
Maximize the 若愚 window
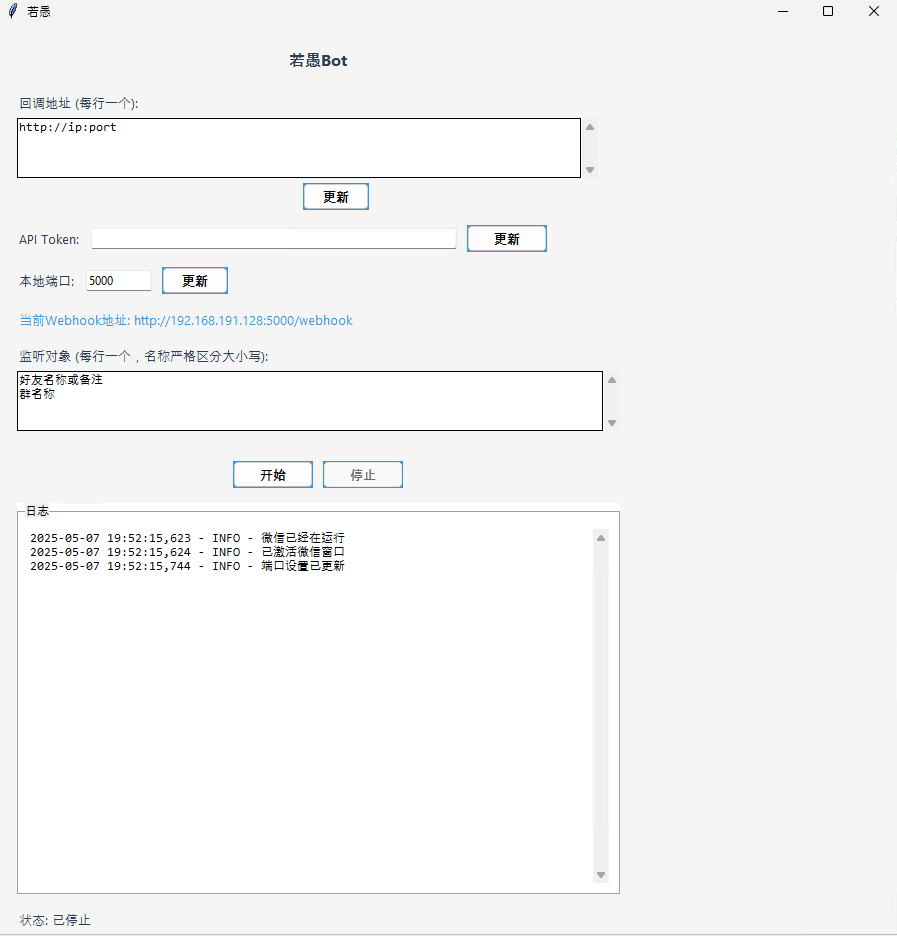(x=828, y=11)
